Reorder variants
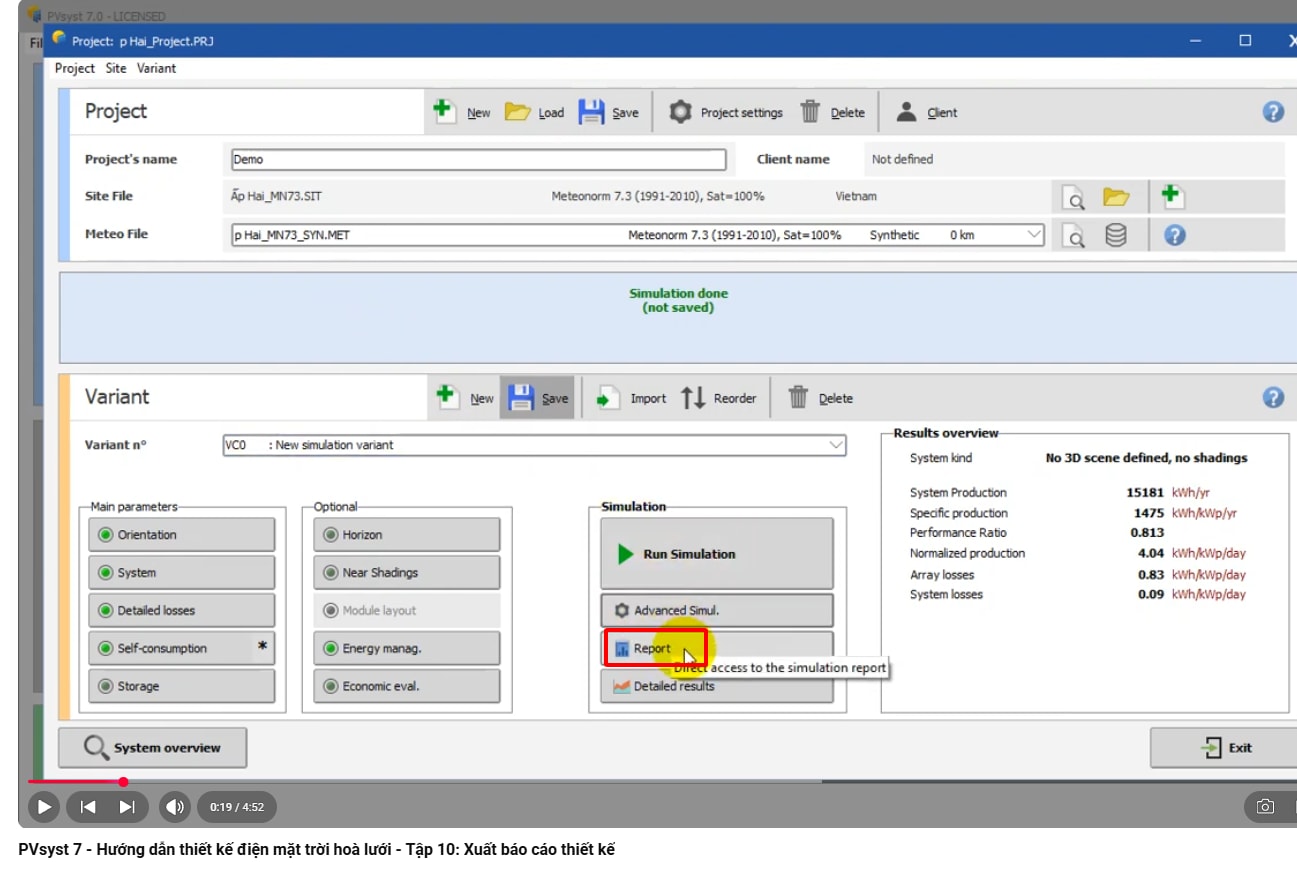This screenshot has width=1297, height=892. click(718, 397)
